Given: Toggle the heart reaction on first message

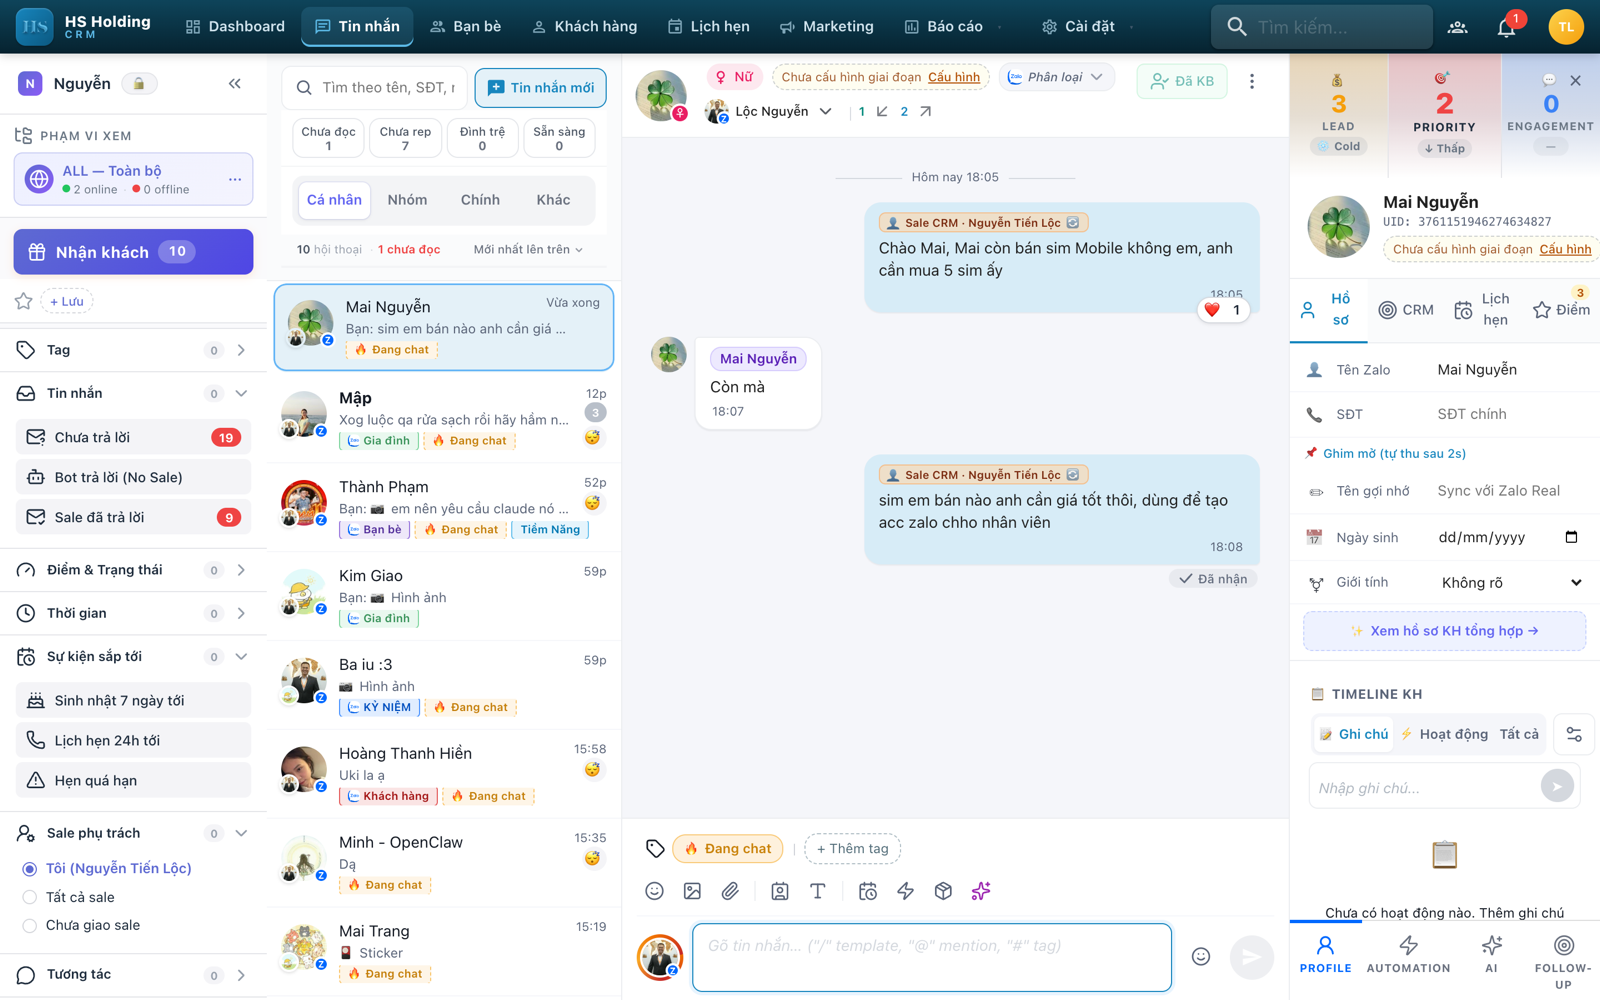Looking at the screenshot, I should [1223, 310].
